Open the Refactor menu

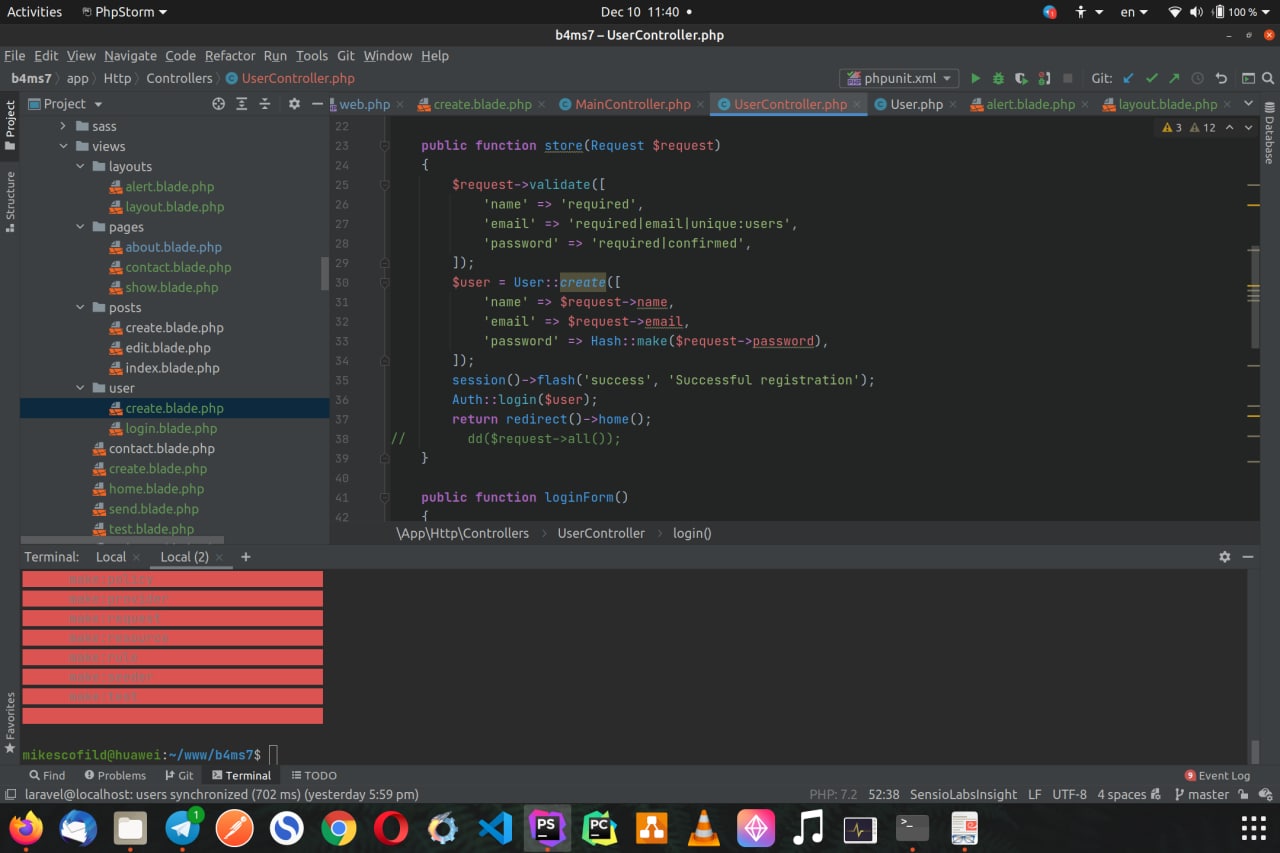coord(229,56)
